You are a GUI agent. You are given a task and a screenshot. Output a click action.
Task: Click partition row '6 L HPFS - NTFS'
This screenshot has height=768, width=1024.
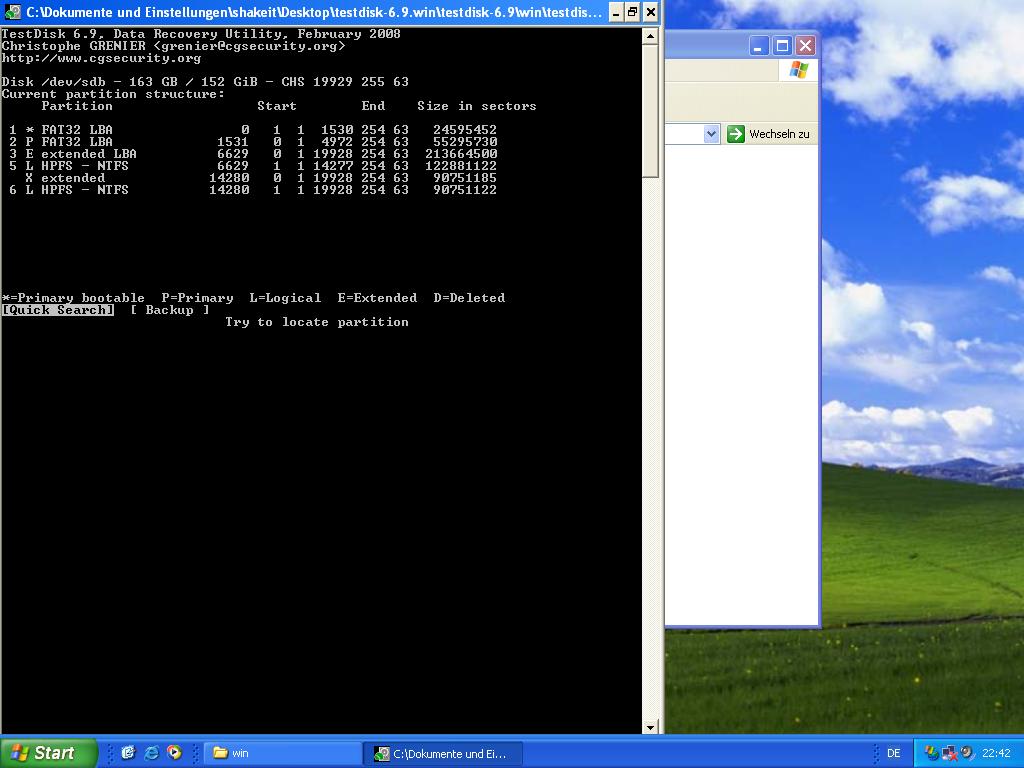(253, 190)
